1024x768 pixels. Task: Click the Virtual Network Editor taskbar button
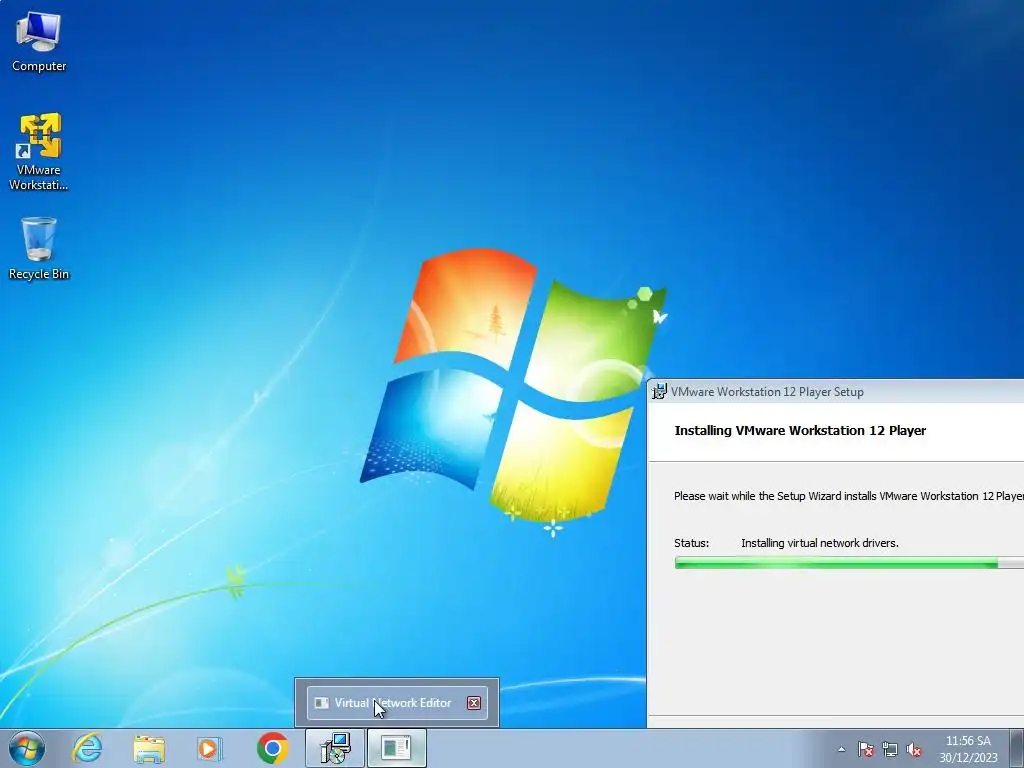pos(396,748)
